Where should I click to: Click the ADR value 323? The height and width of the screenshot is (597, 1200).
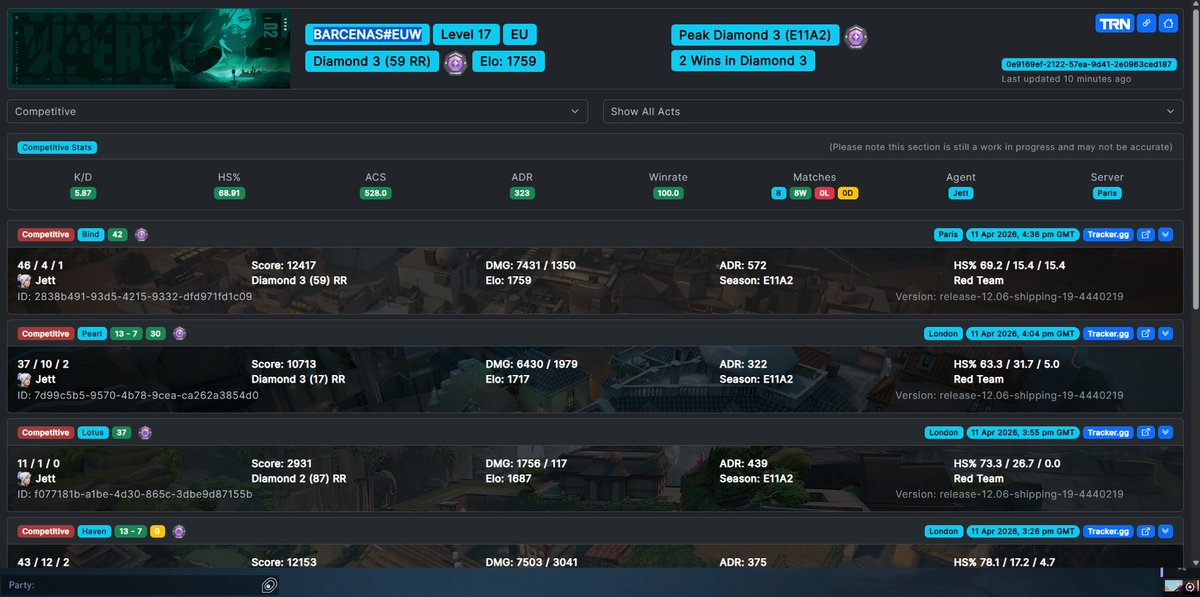pyautogui.click(x=522, y=193)
